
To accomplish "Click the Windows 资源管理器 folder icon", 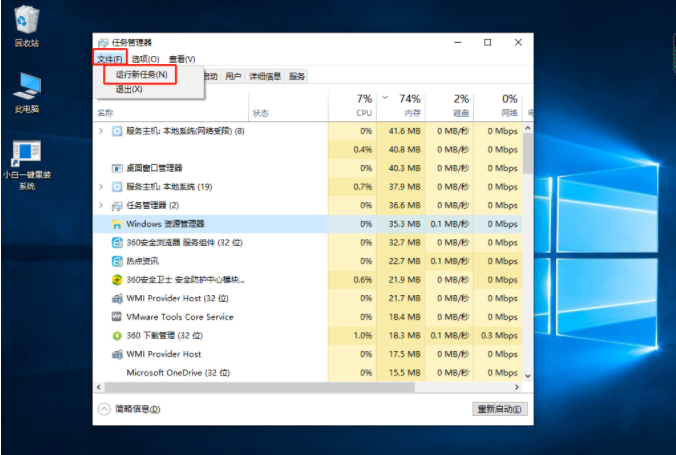I will point(117,224).
